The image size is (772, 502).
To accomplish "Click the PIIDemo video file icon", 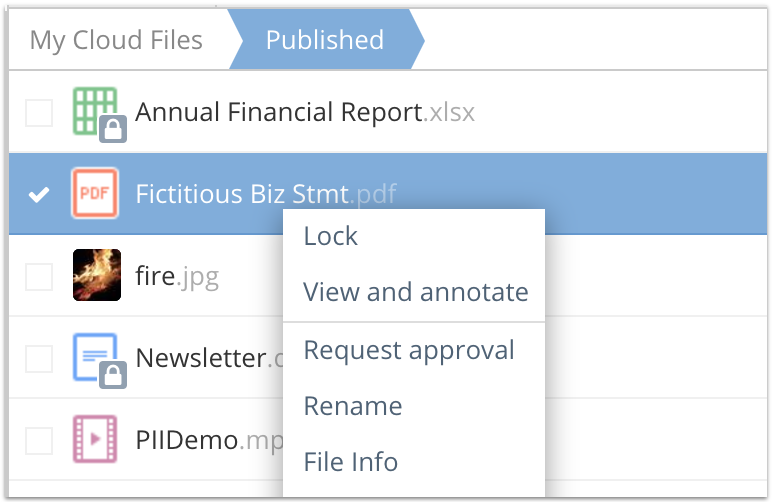I will [96, 439].
